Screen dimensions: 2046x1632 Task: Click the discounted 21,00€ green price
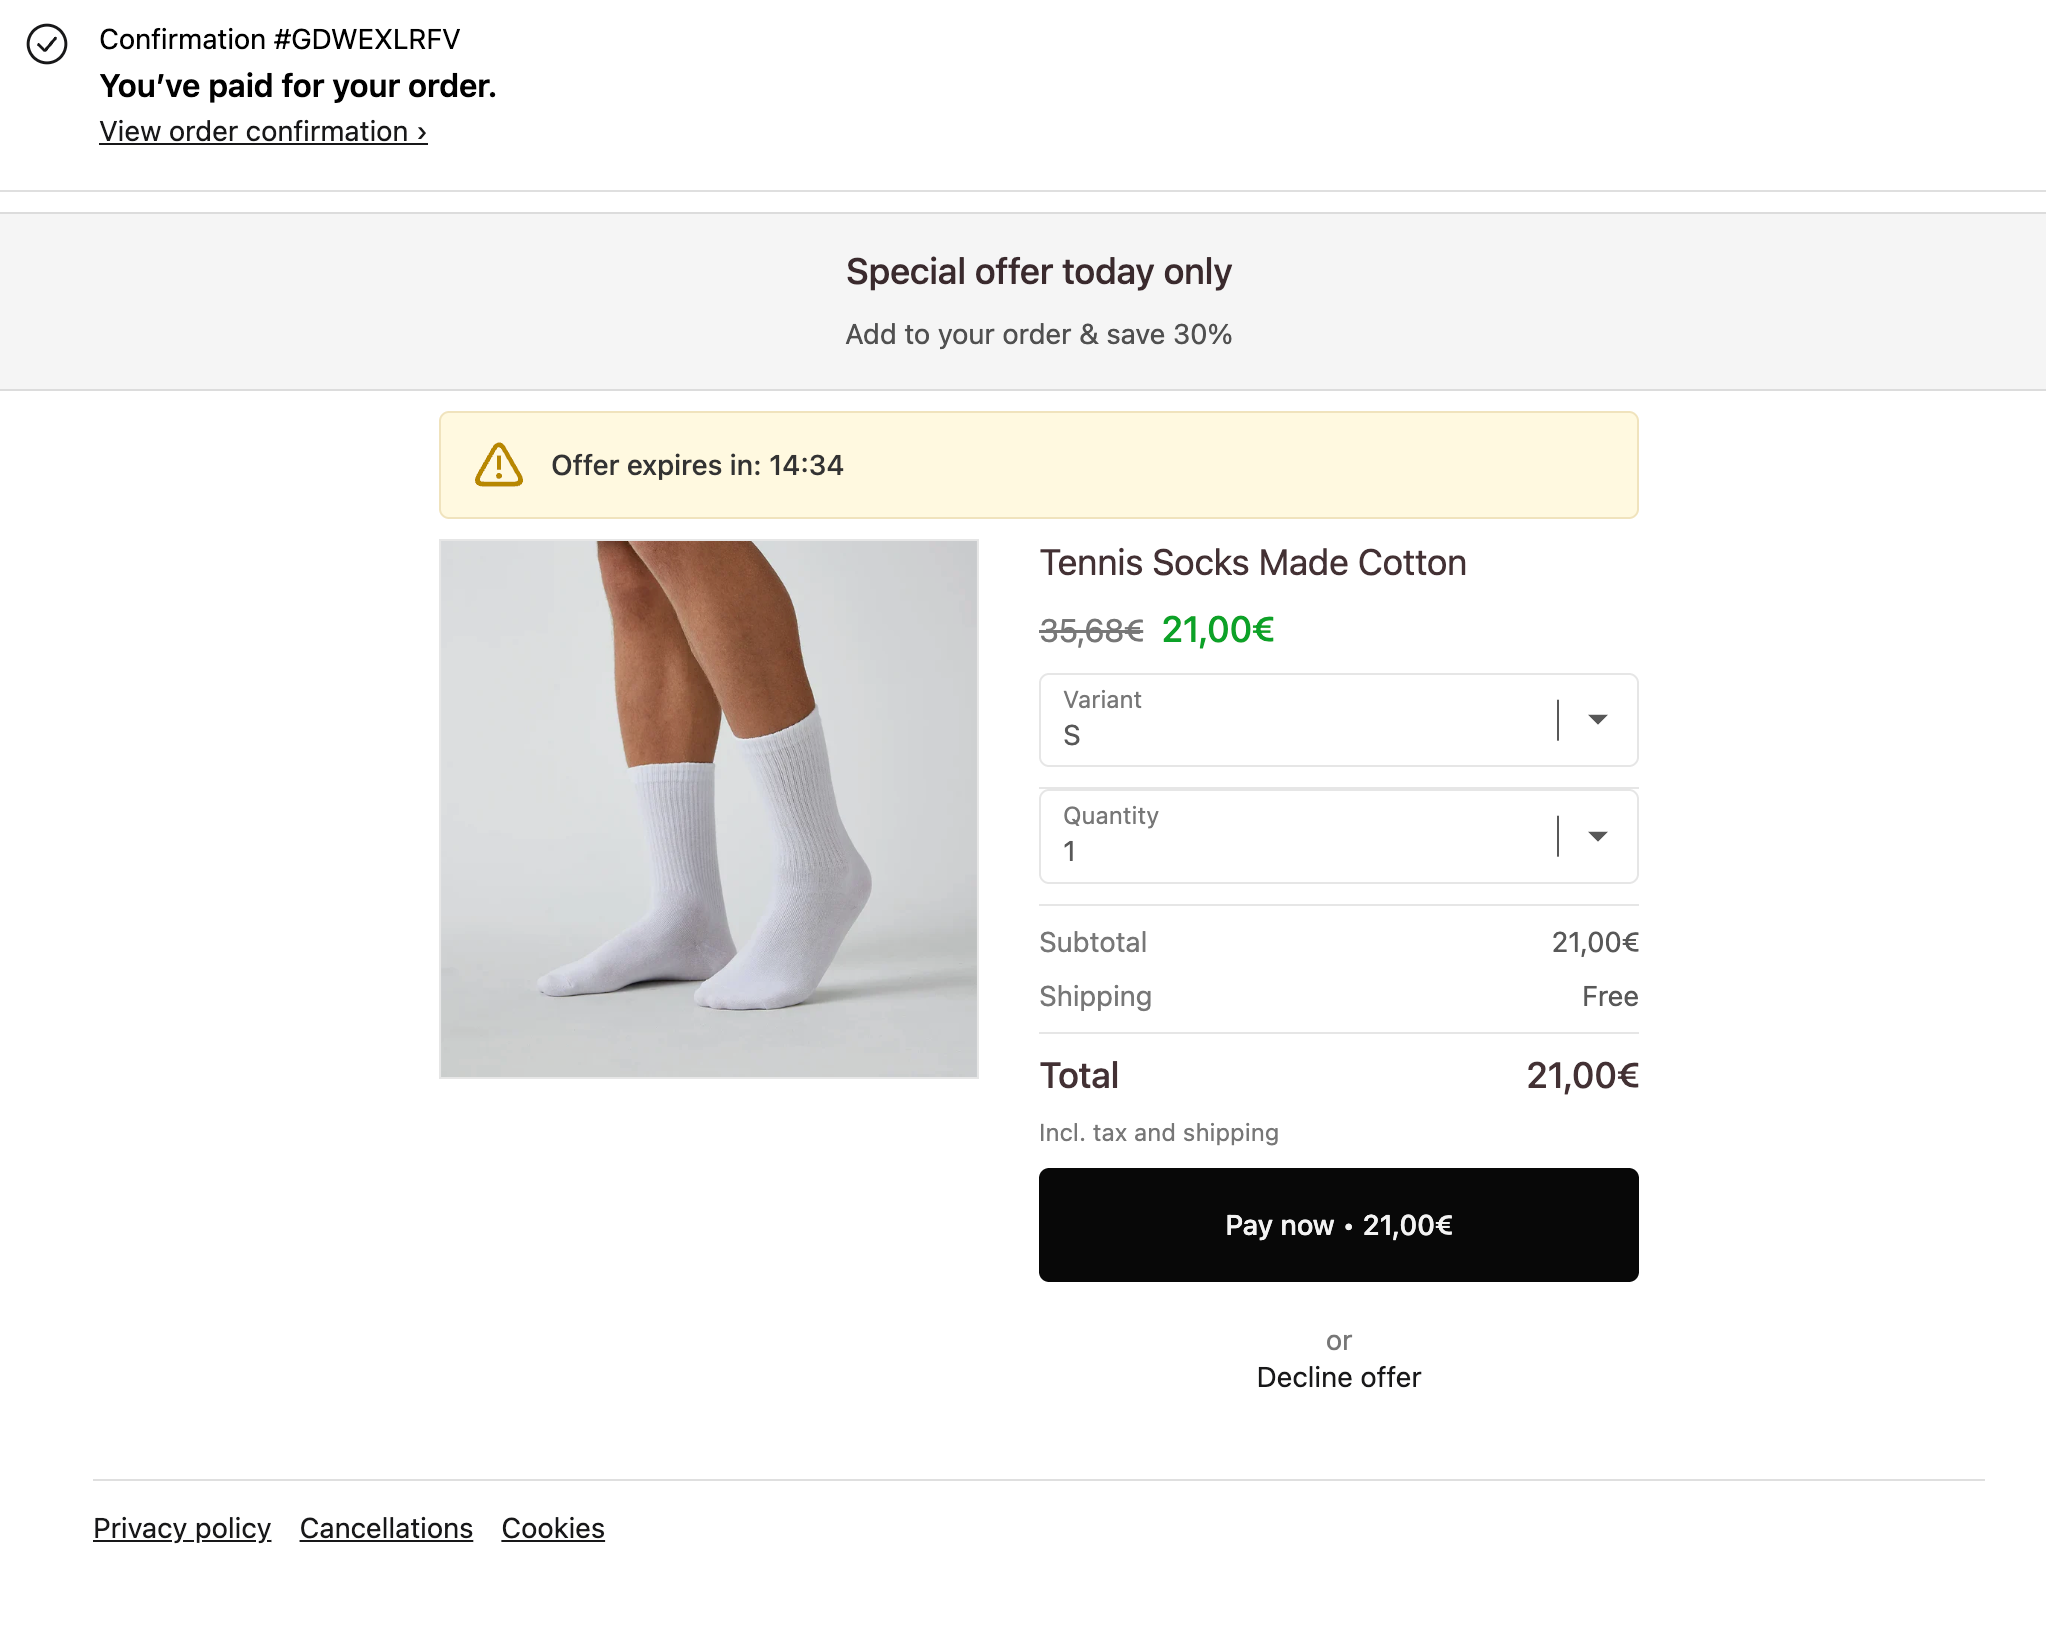1218,630
